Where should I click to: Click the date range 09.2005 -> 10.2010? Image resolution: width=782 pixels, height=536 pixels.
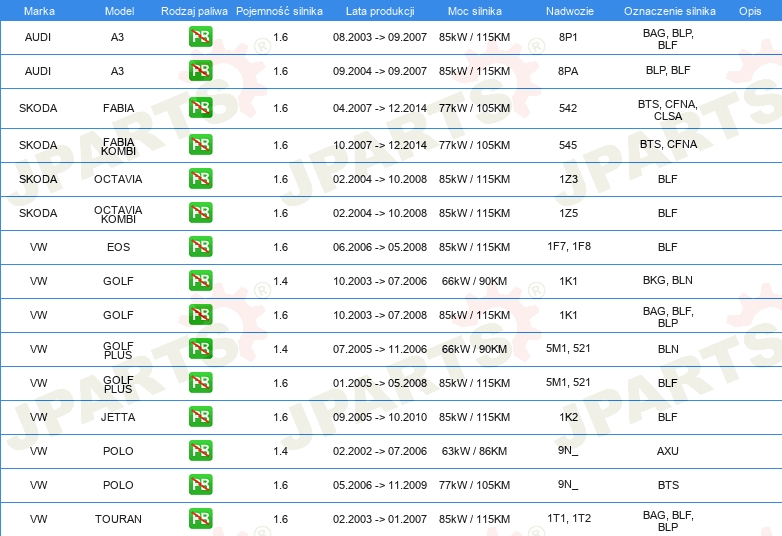point(380,417)
